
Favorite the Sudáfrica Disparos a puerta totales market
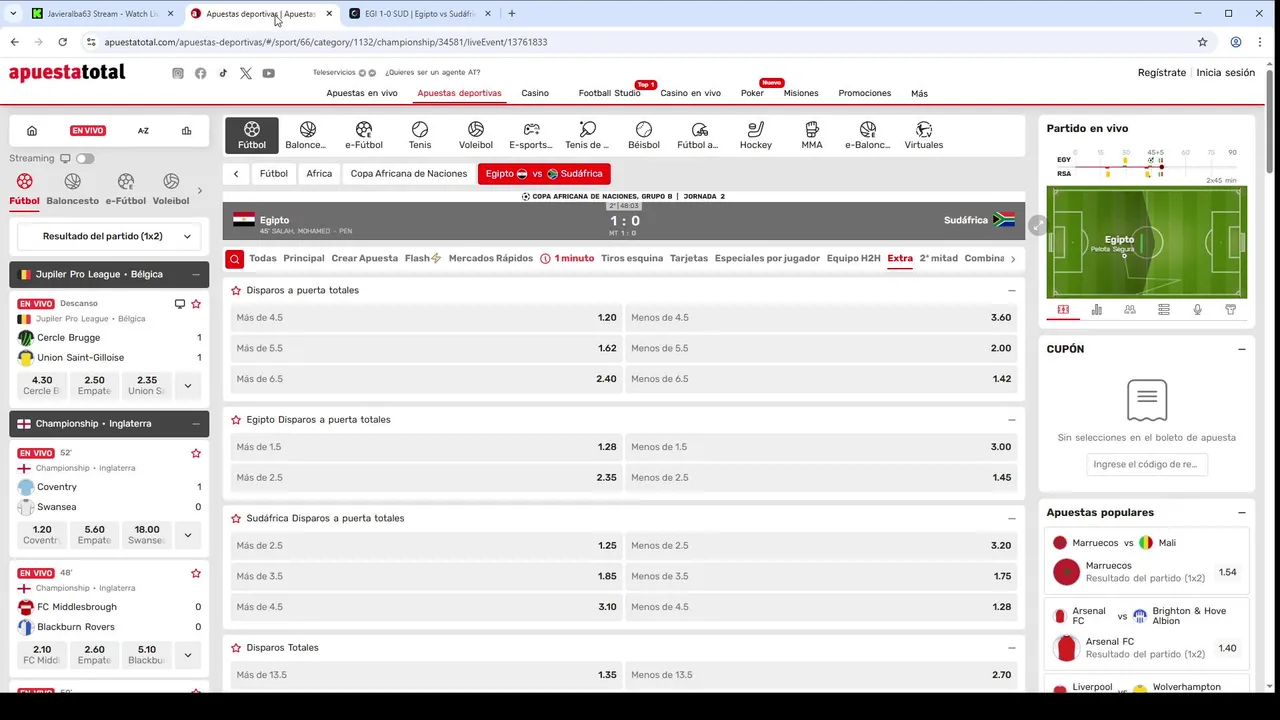pyautogui.click(x=236, y=519)
